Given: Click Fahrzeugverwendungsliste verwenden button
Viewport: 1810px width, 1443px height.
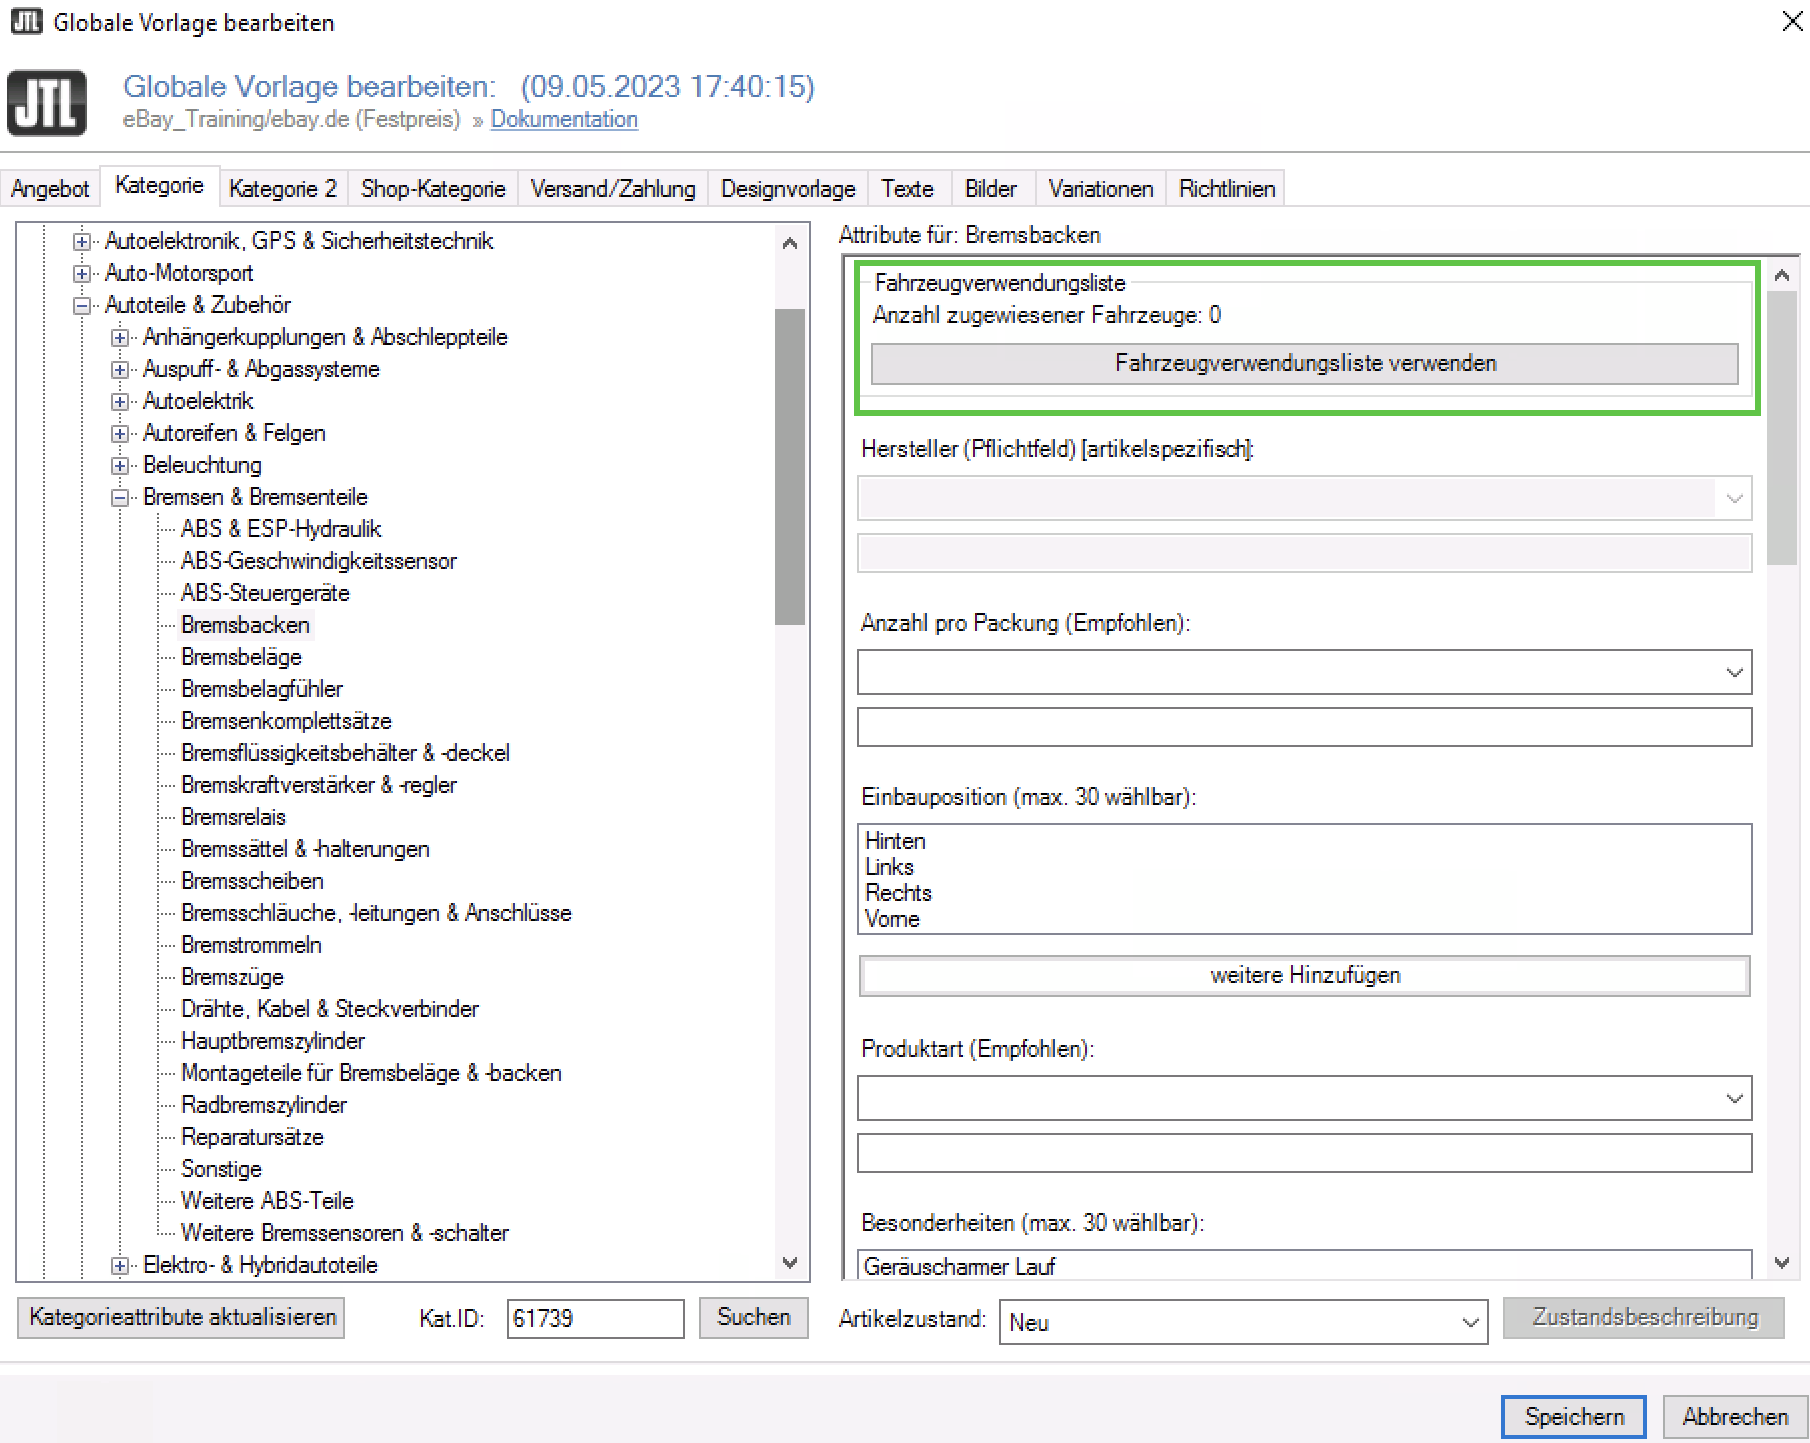Looking at the screenshot, I should point(1304,364).
